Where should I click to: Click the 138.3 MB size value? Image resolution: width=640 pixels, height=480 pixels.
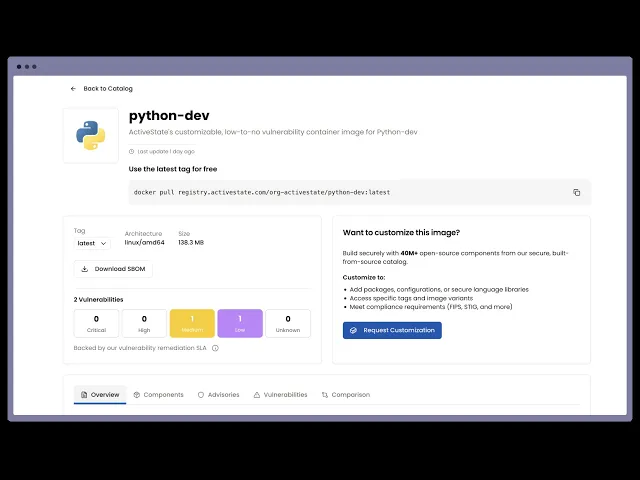191,242
